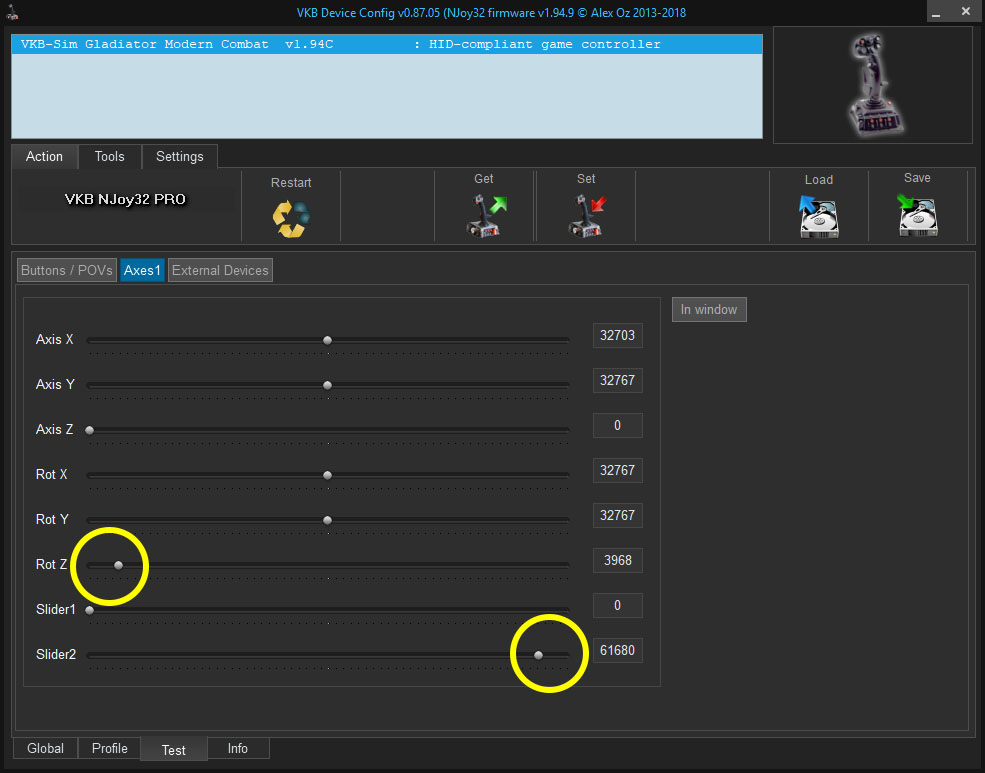Open the External Devices tab
The image size is (985, 773).
220,270
